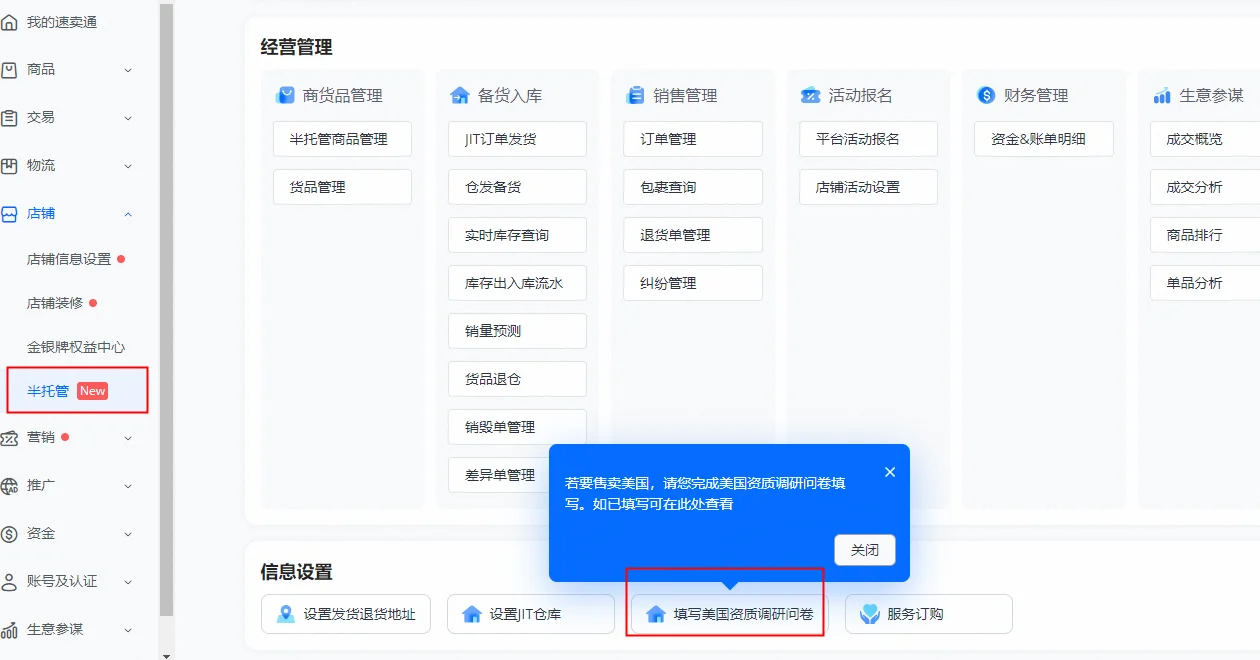Open JIT订单发货
This screenshot has height=660, width=1260.
coord(517,139)
